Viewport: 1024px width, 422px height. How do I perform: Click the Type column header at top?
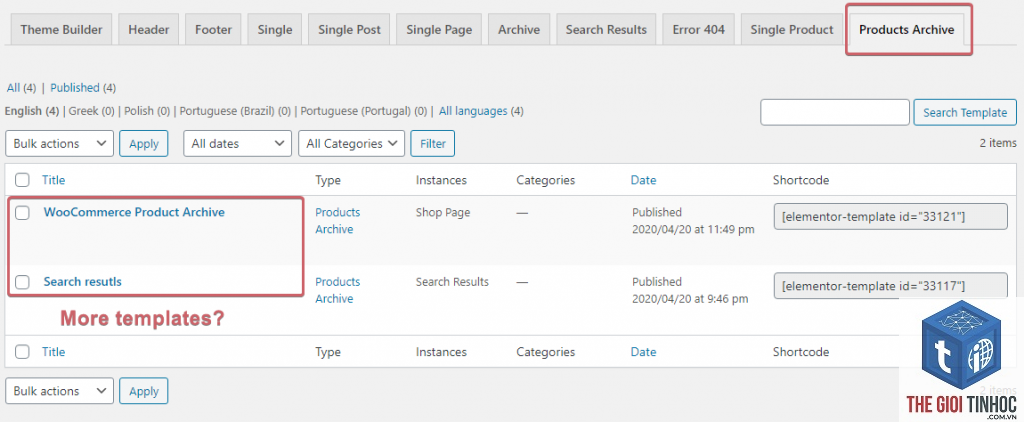pyautogui.click(x=328, y=180)
